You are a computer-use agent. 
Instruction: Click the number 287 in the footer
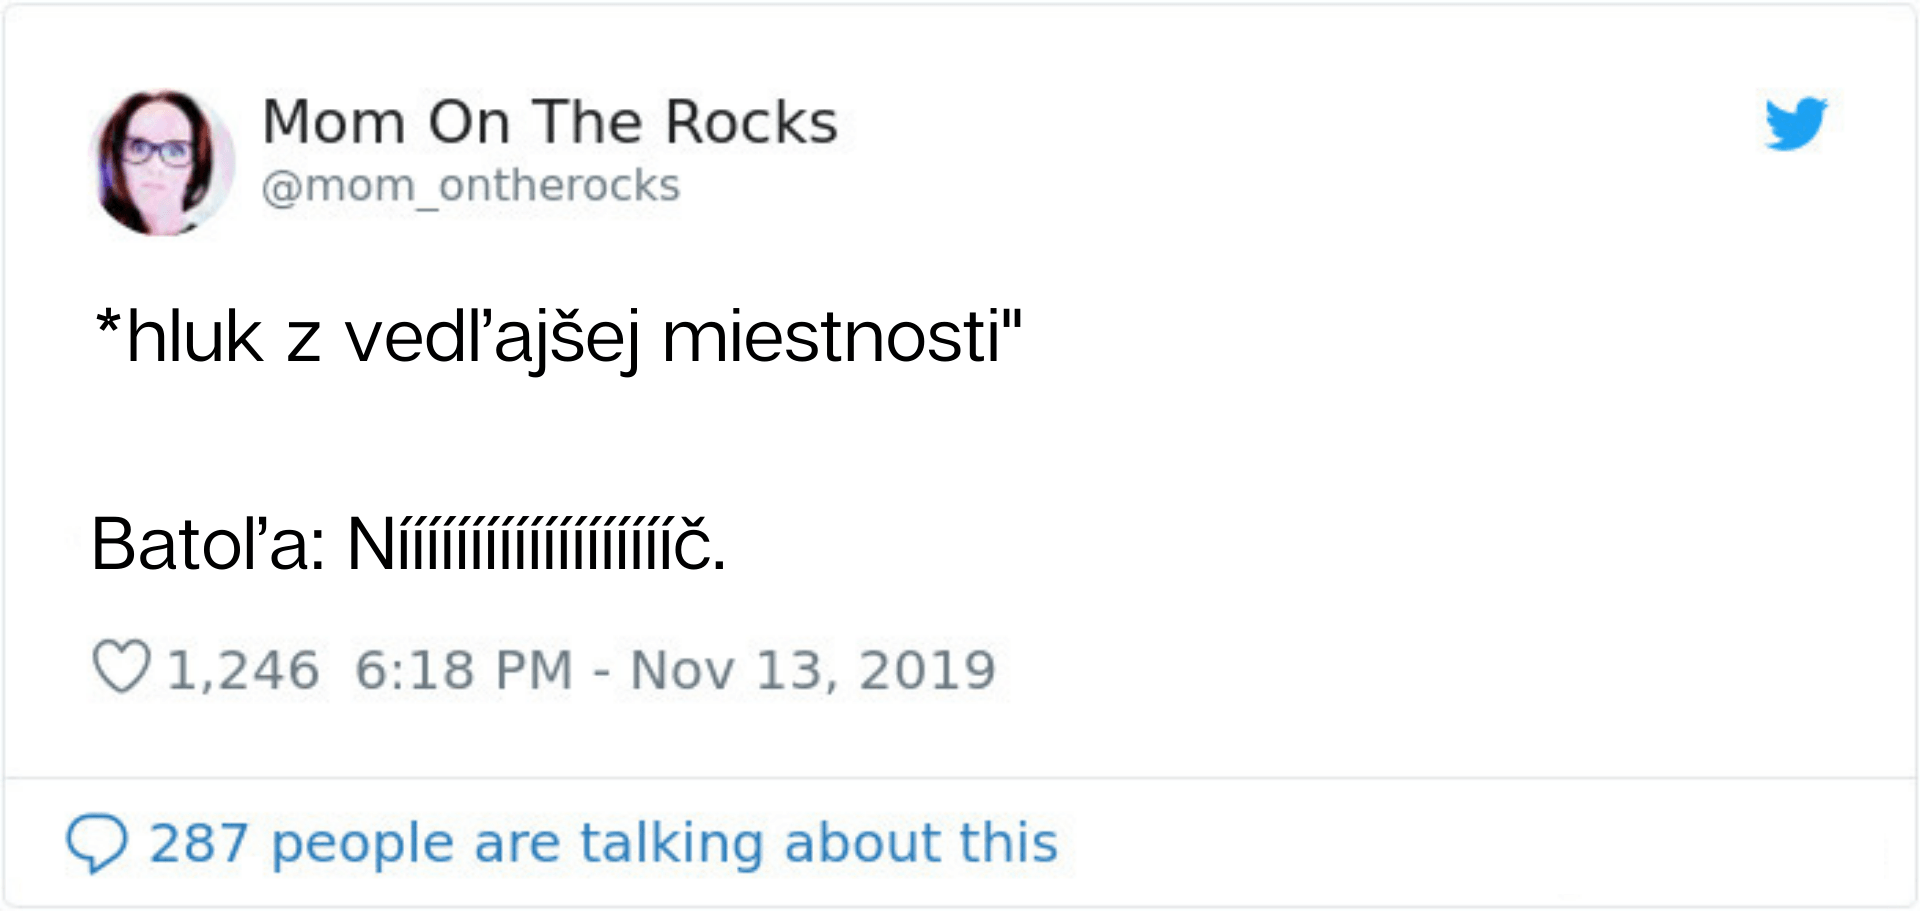click(198, 843)
